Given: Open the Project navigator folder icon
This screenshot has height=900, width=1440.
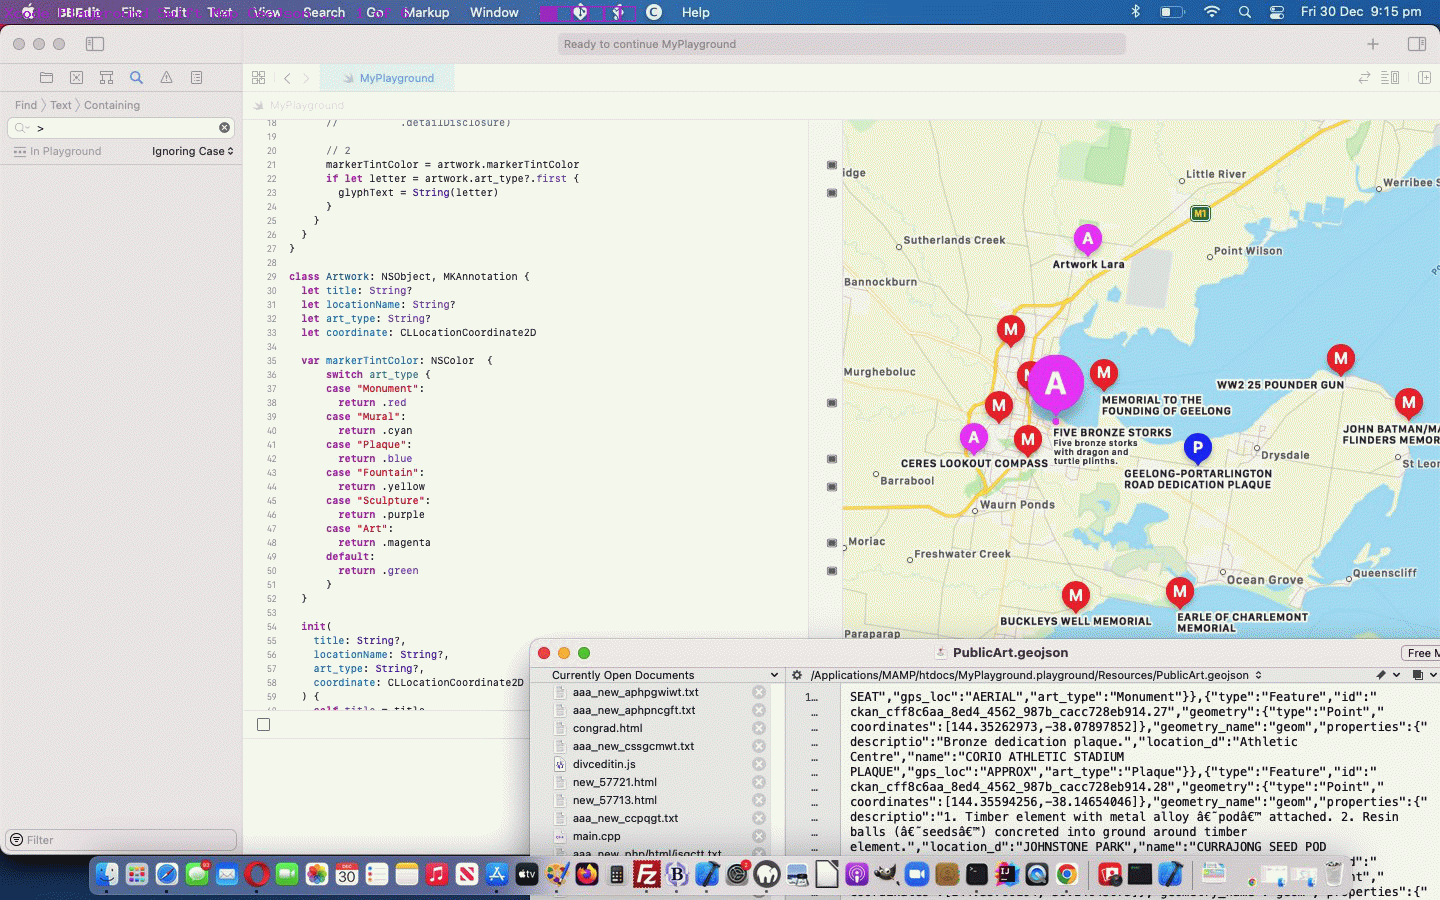Looking at the screenshot, I should point(46,77).
